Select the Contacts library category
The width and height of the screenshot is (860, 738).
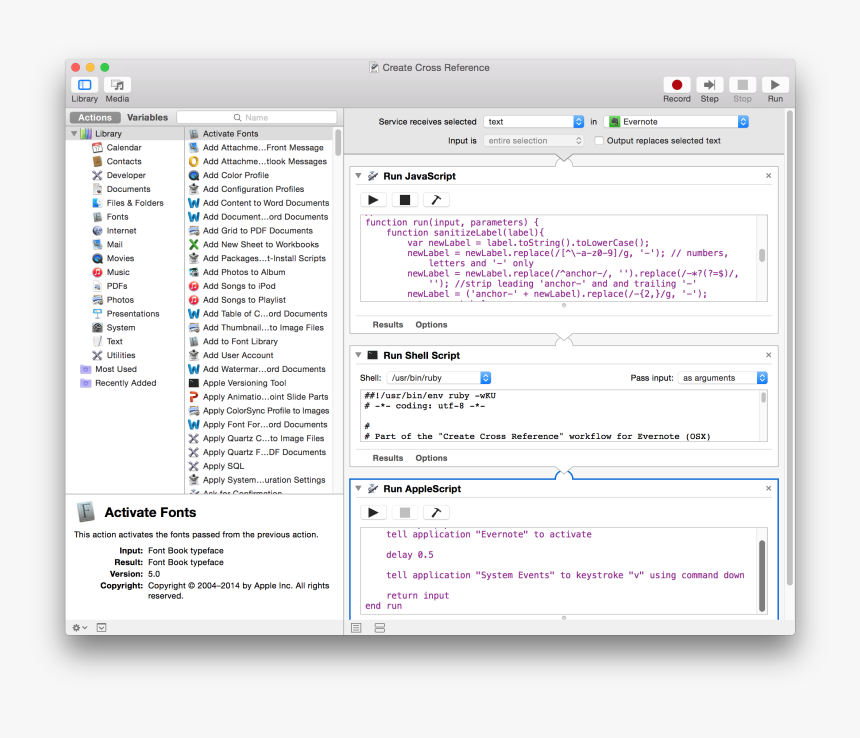point(124,161)
